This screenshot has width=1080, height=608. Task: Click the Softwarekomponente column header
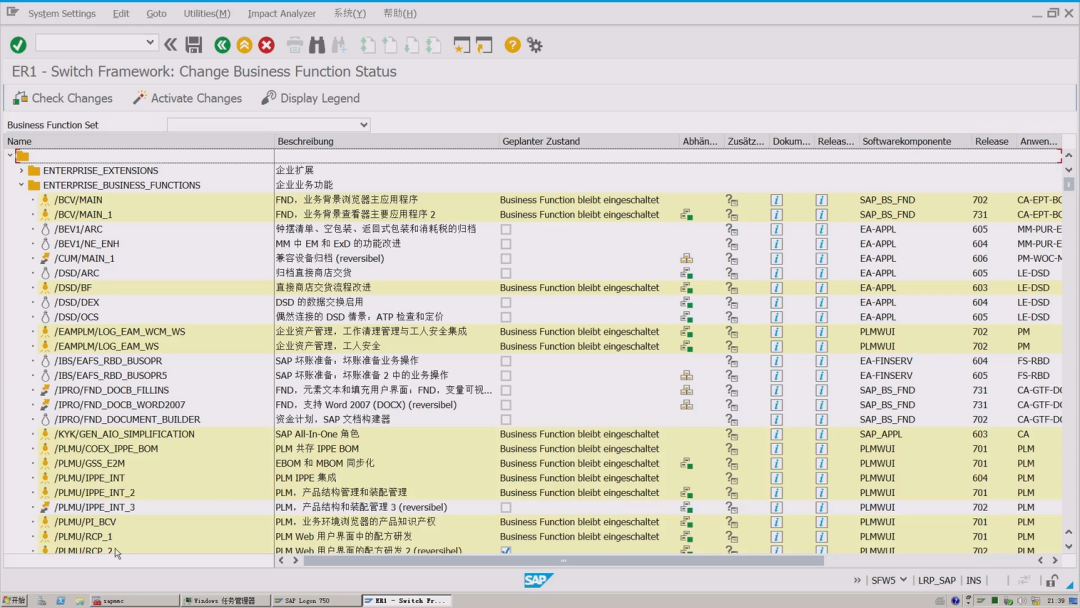(914, 141)
